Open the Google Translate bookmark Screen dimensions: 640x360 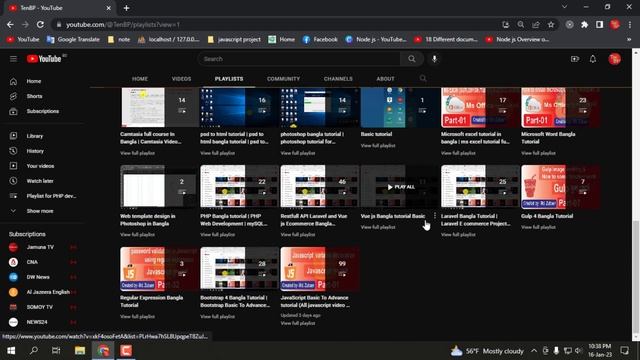tap(73, 40)
